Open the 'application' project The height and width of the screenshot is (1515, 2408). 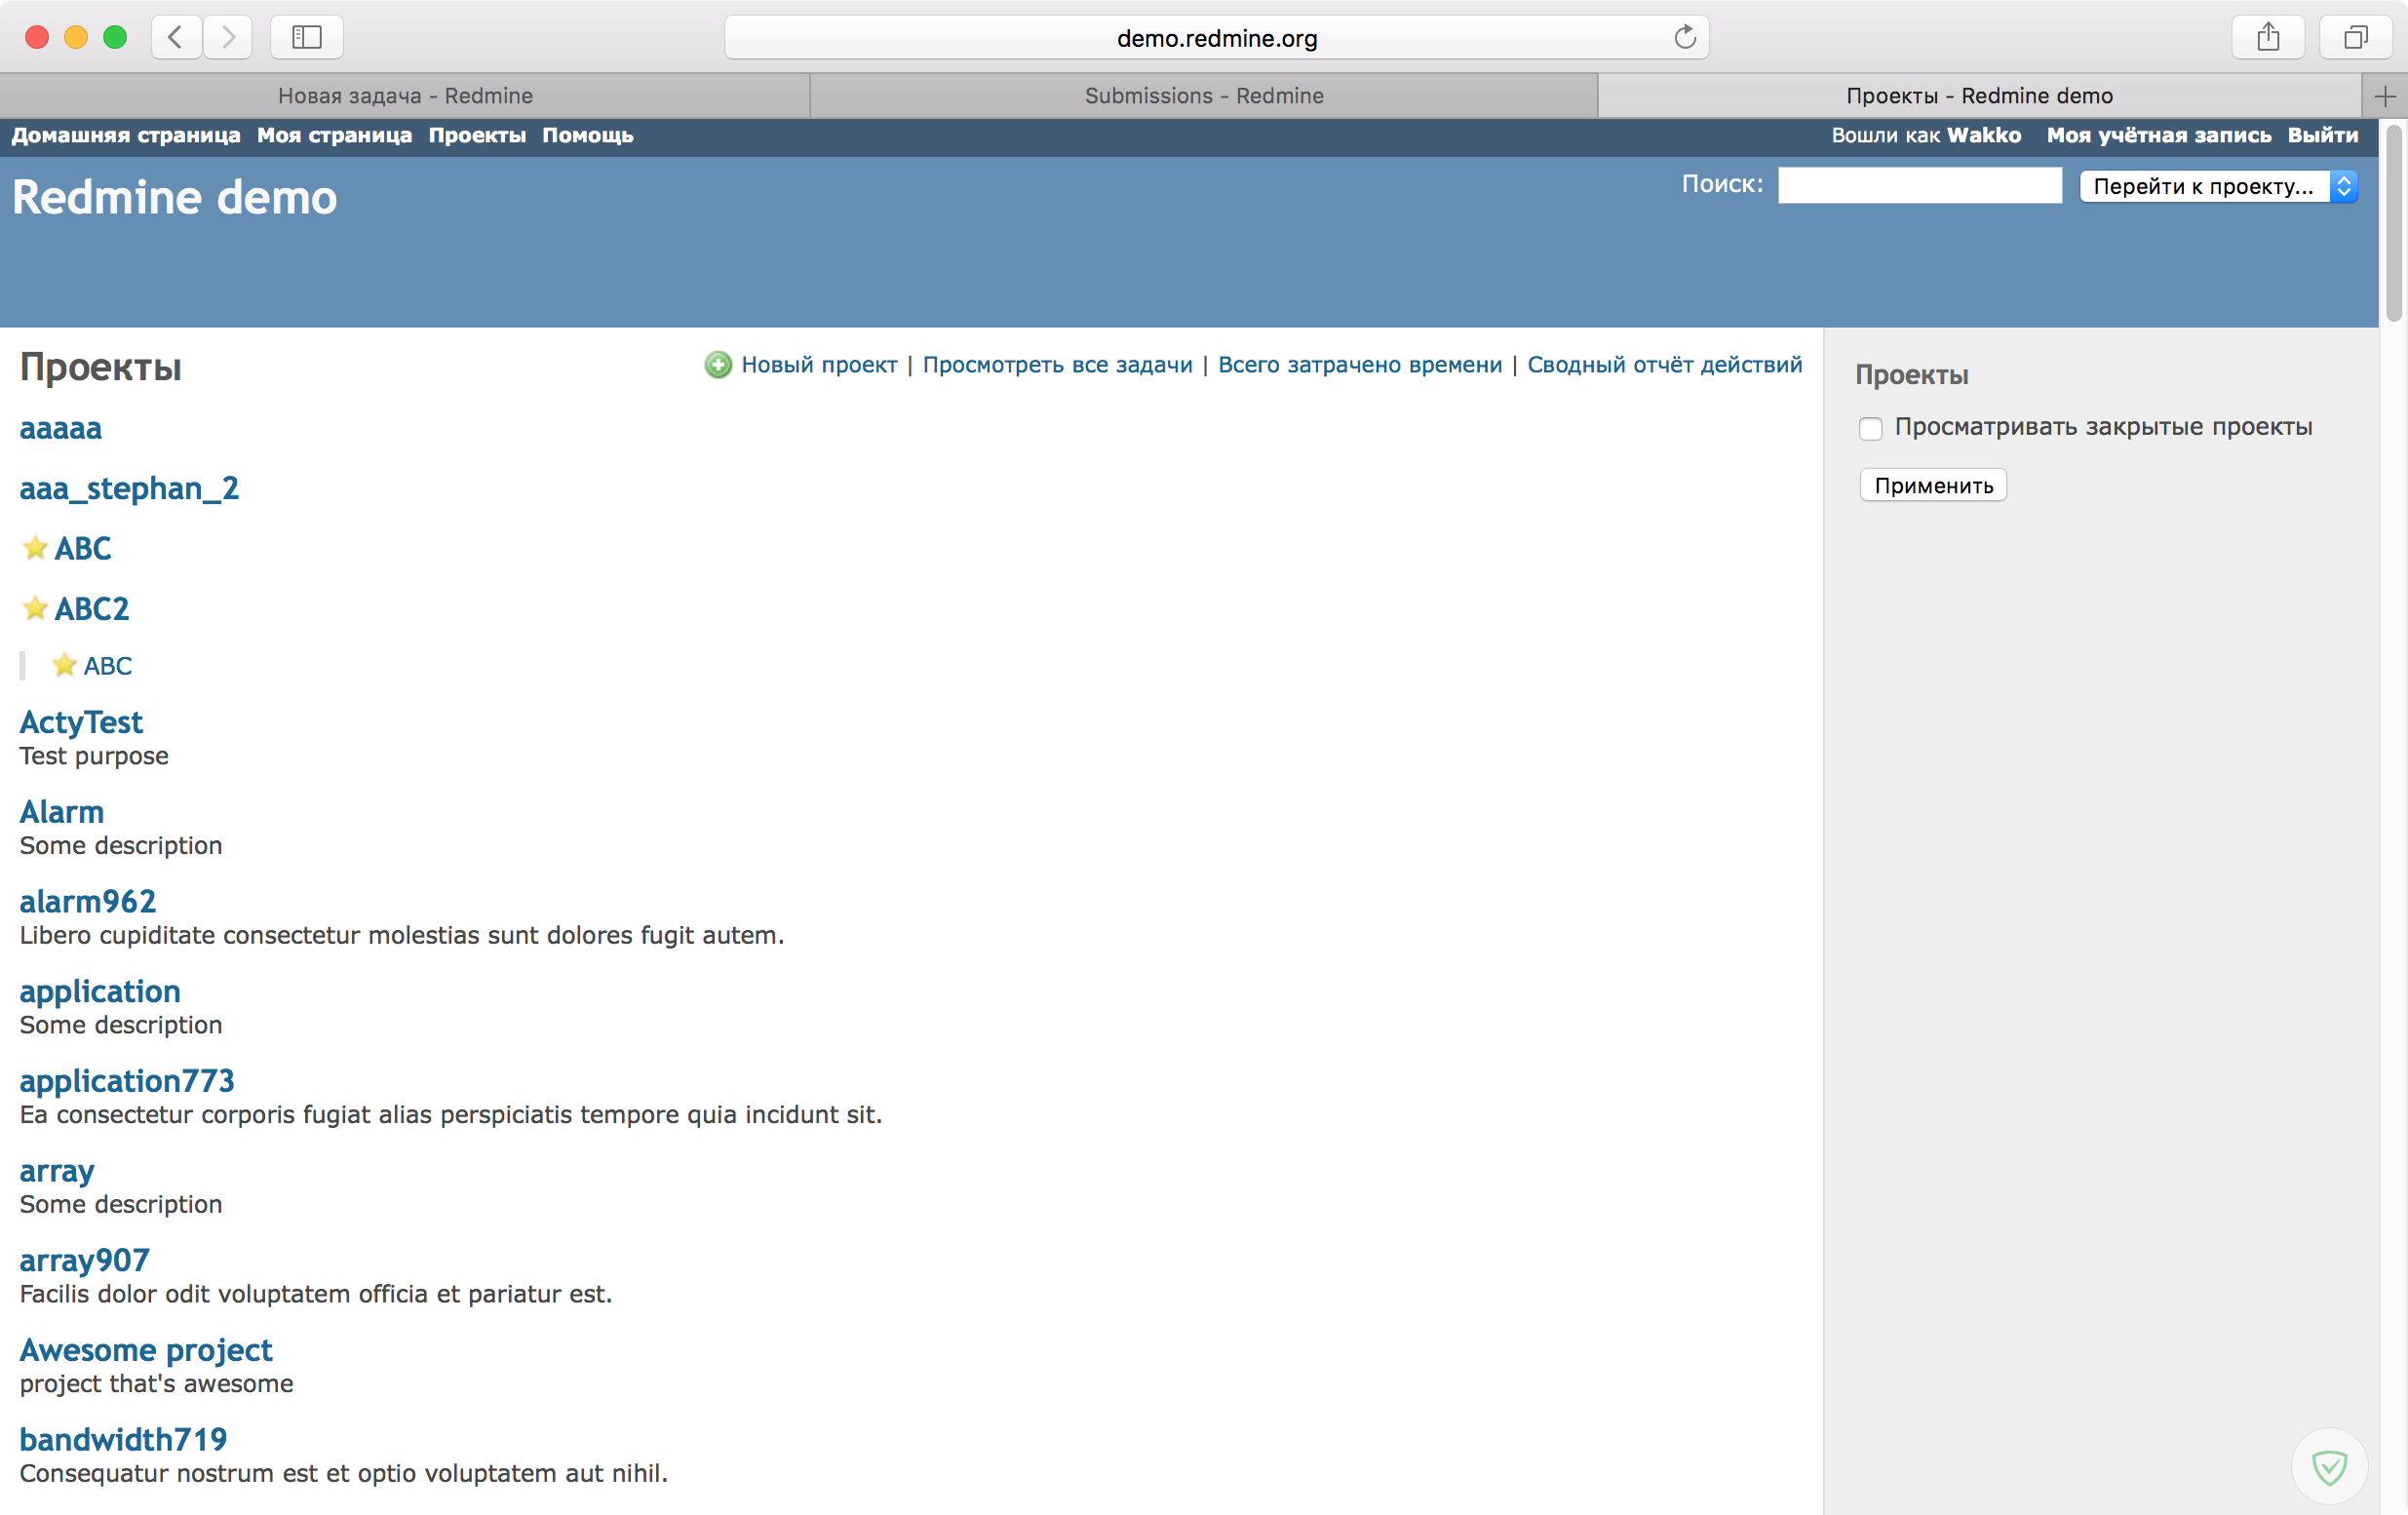click(x=100, y=991)
